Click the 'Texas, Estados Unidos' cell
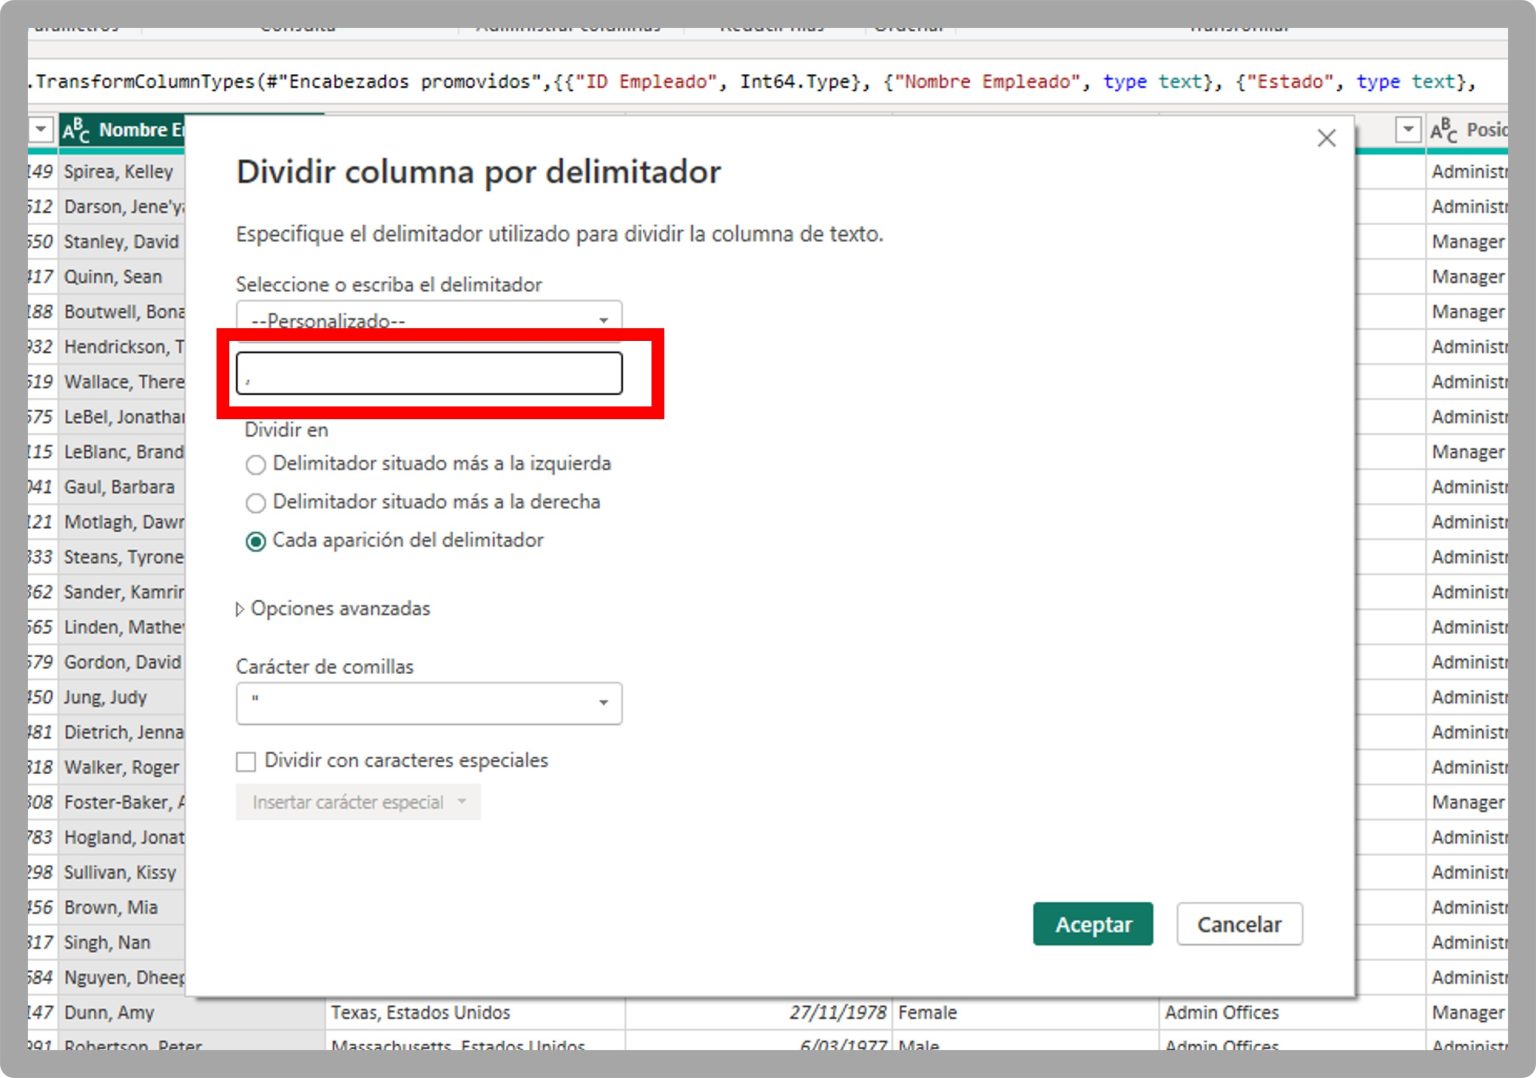 click(x=476, y=1013)
